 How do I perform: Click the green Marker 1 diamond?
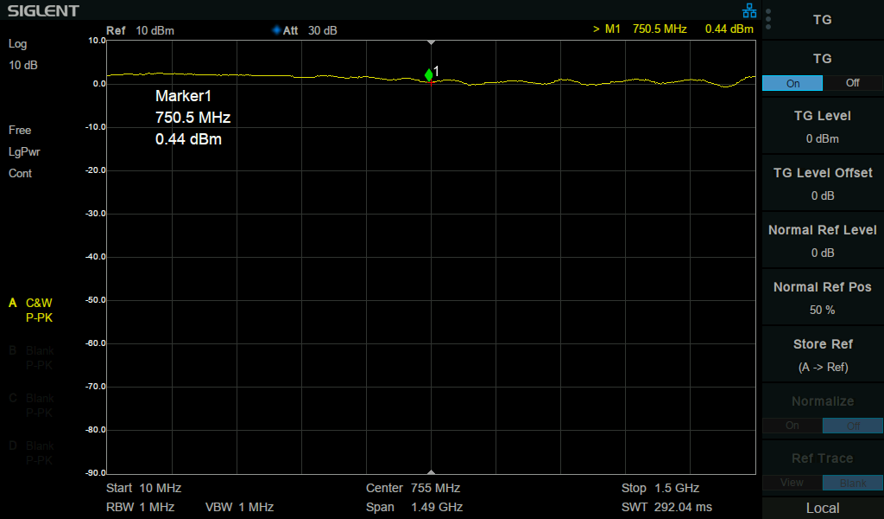coord(429,75)
